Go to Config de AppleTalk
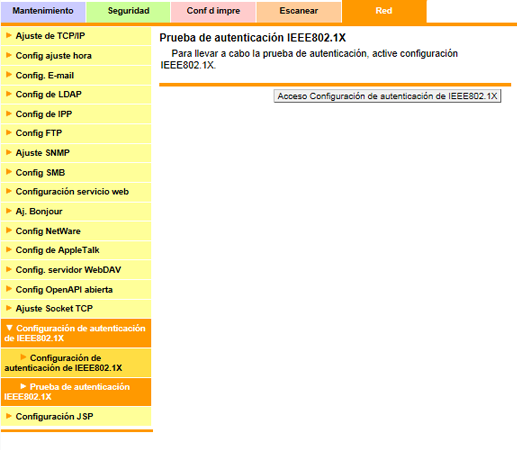 coord(76,250)
